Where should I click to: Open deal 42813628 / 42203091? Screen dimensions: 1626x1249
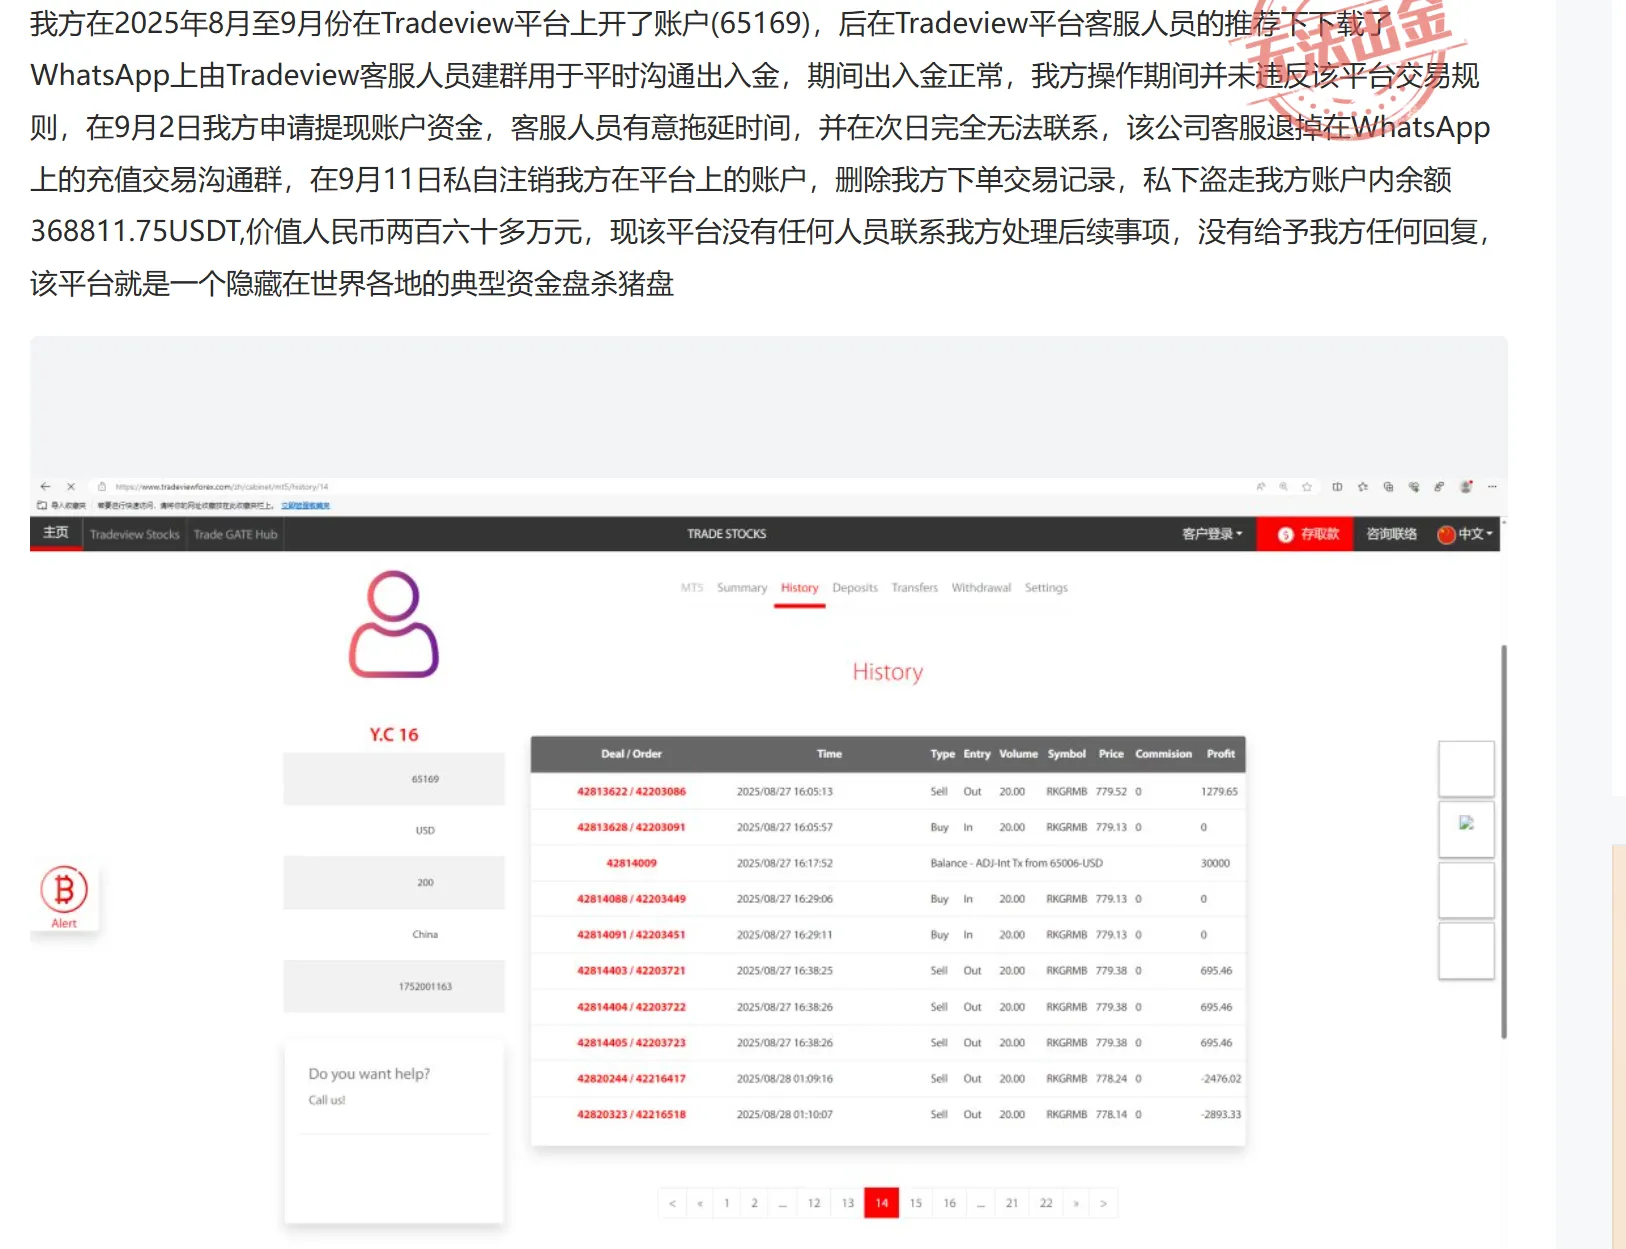631,828
